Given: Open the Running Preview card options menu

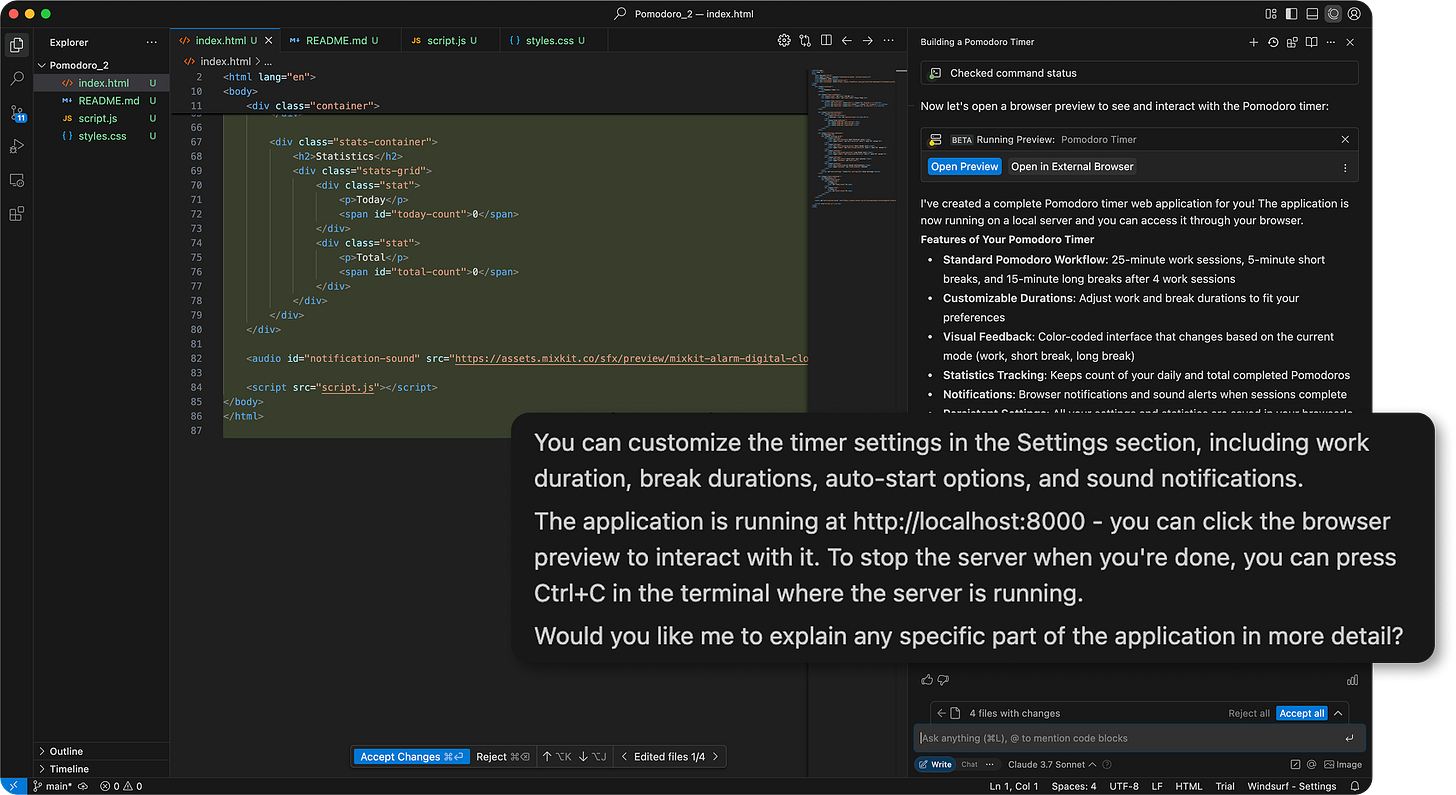Looking at the screenshot, I should point(1345,167).
